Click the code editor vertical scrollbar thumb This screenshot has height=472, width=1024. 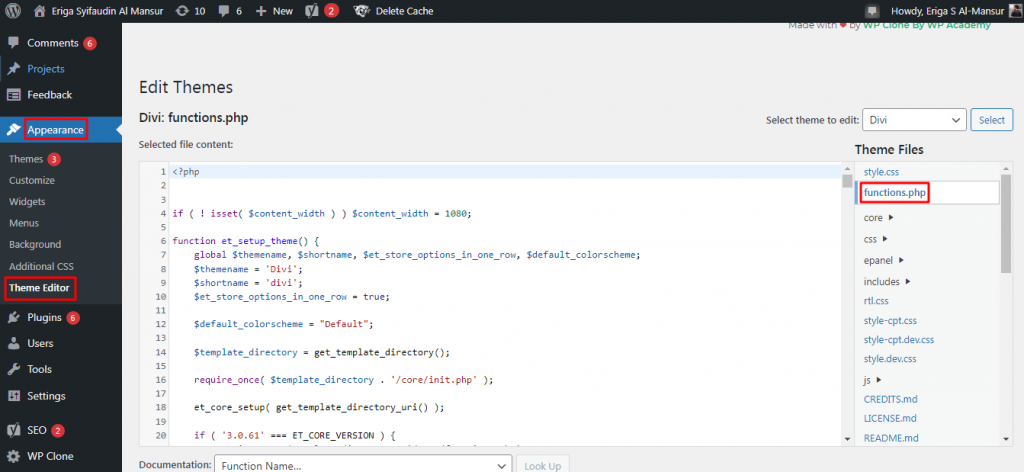[847, 181]
